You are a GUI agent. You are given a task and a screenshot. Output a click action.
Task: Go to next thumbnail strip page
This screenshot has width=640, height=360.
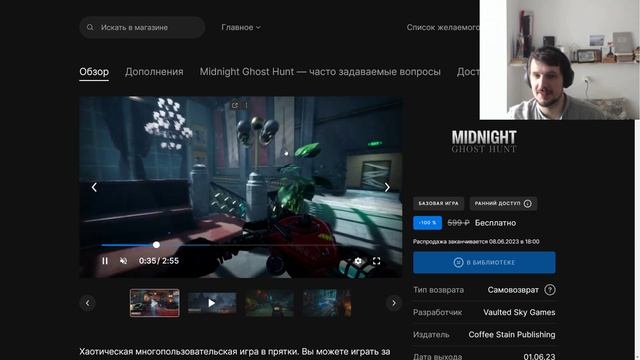[x=394, y=303]
